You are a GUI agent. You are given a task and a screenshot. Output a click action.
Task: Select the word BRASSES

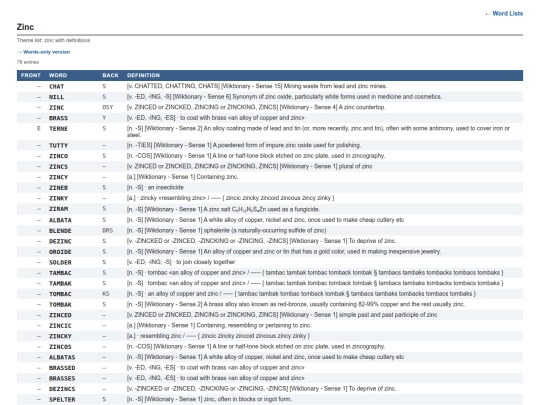pos(62,378)
